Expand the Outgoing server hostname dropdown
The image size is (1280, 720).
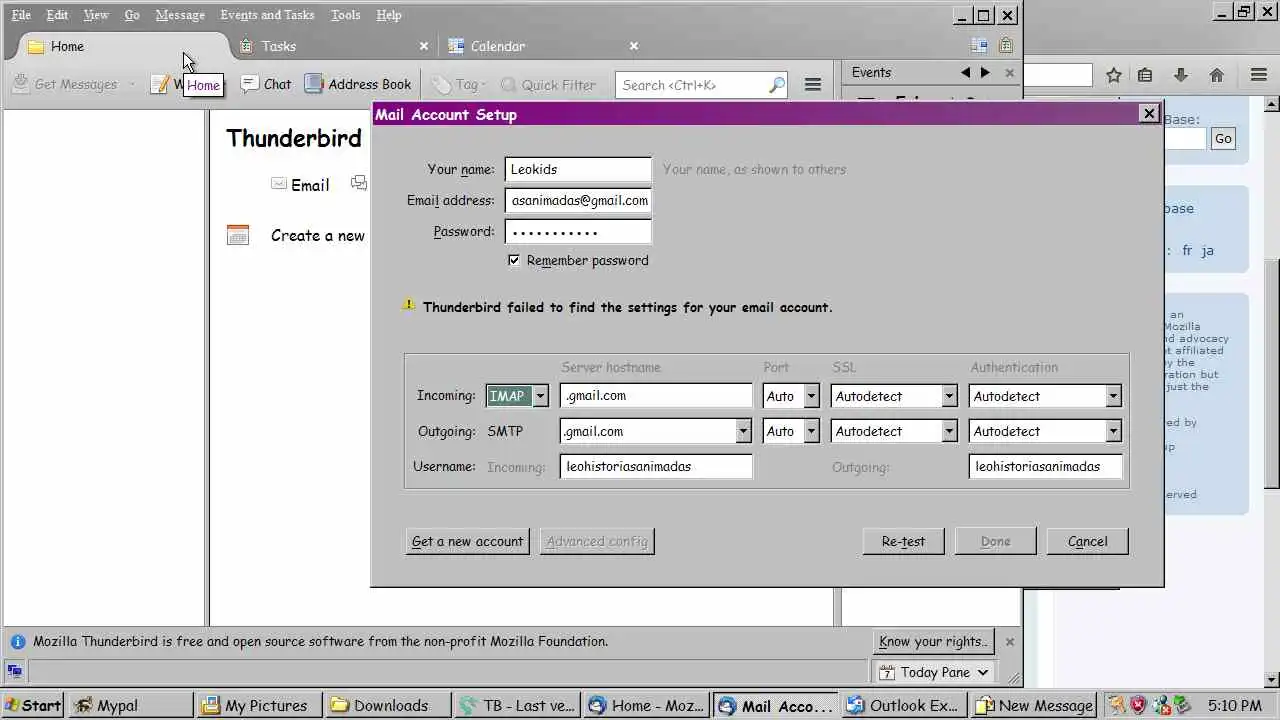coord(743,431)
